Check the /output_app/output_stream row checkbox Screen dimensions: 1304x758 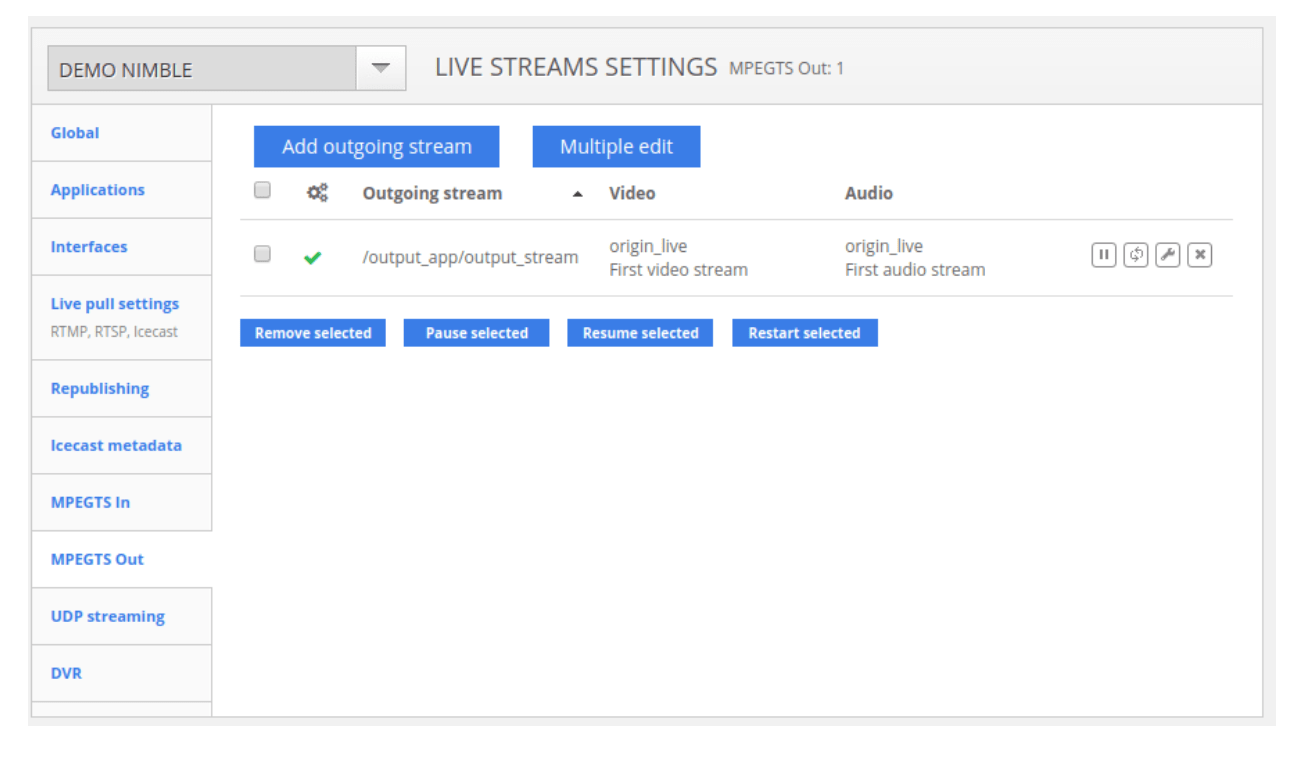point(262,255)
